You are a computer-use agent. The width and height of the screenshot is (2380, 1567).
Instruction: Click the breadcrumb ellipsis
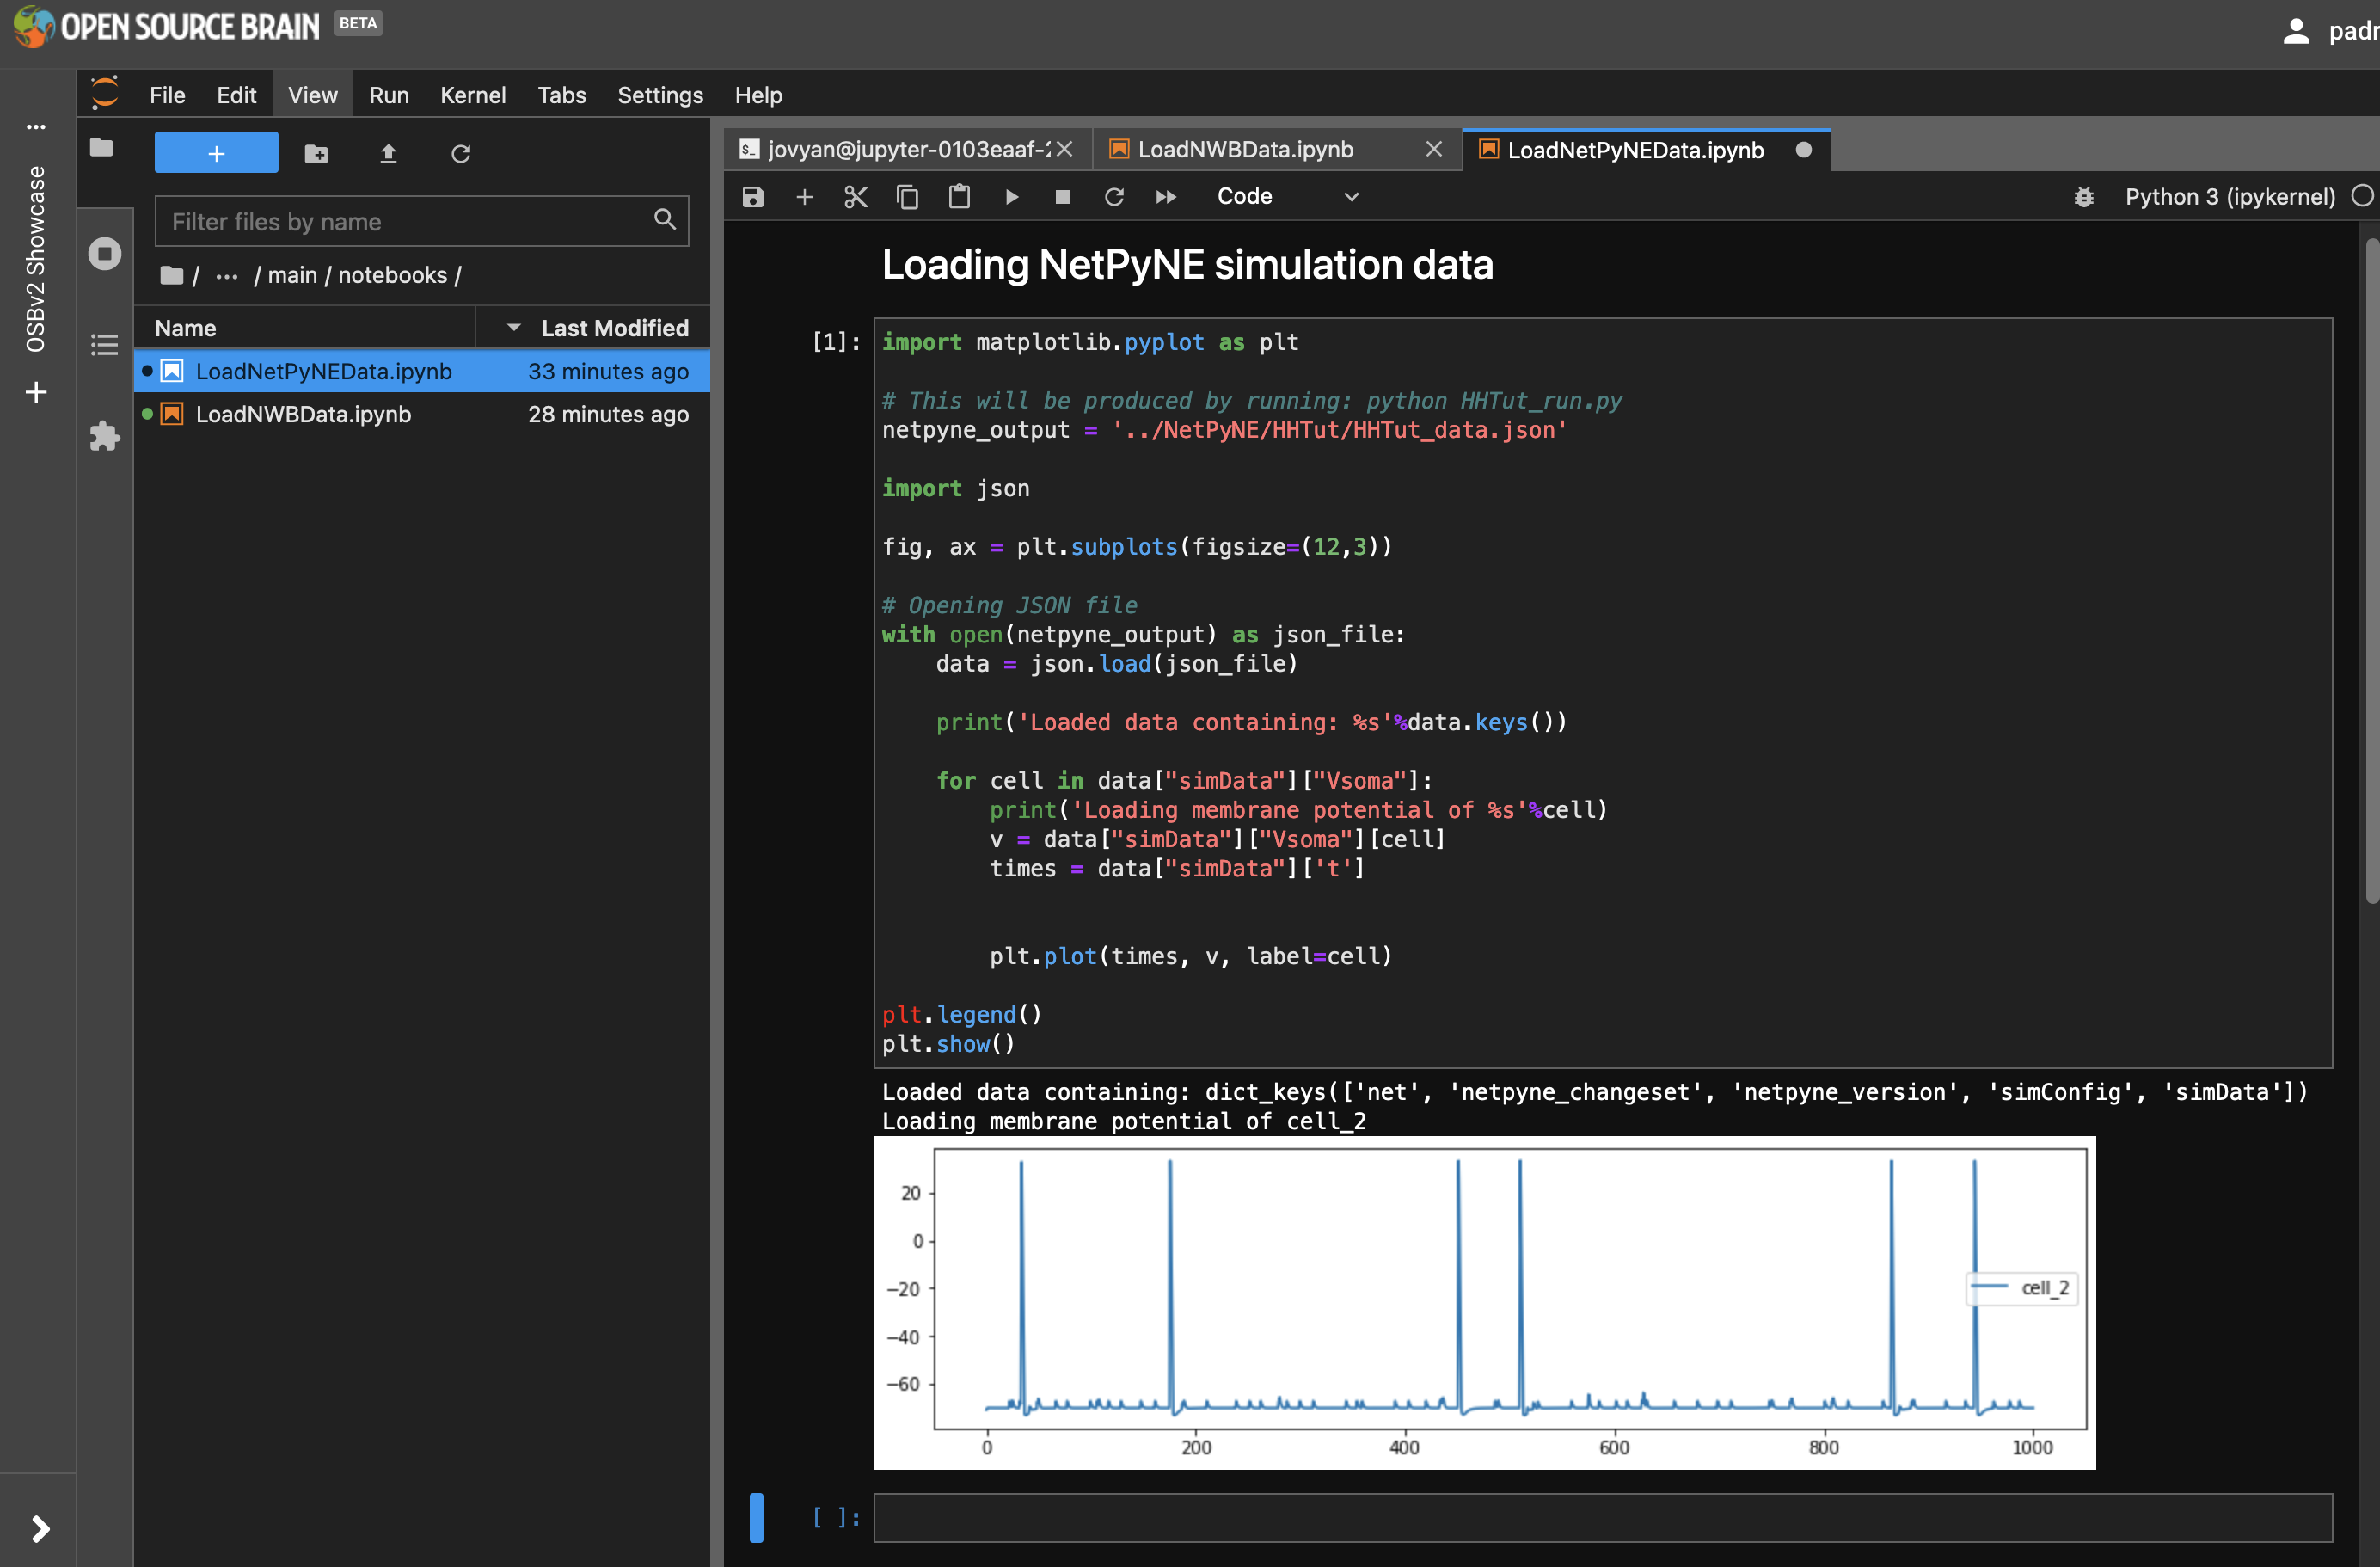tap(227, 276)
